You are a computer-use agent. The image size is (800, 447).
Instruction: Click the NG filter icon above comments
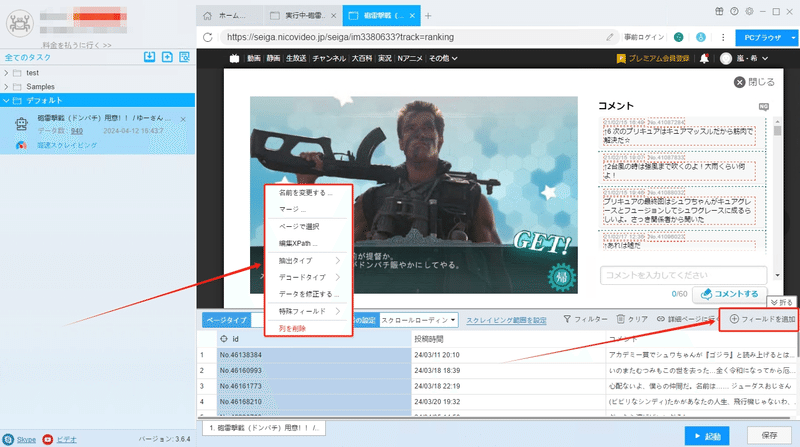[x=764, y=107]
